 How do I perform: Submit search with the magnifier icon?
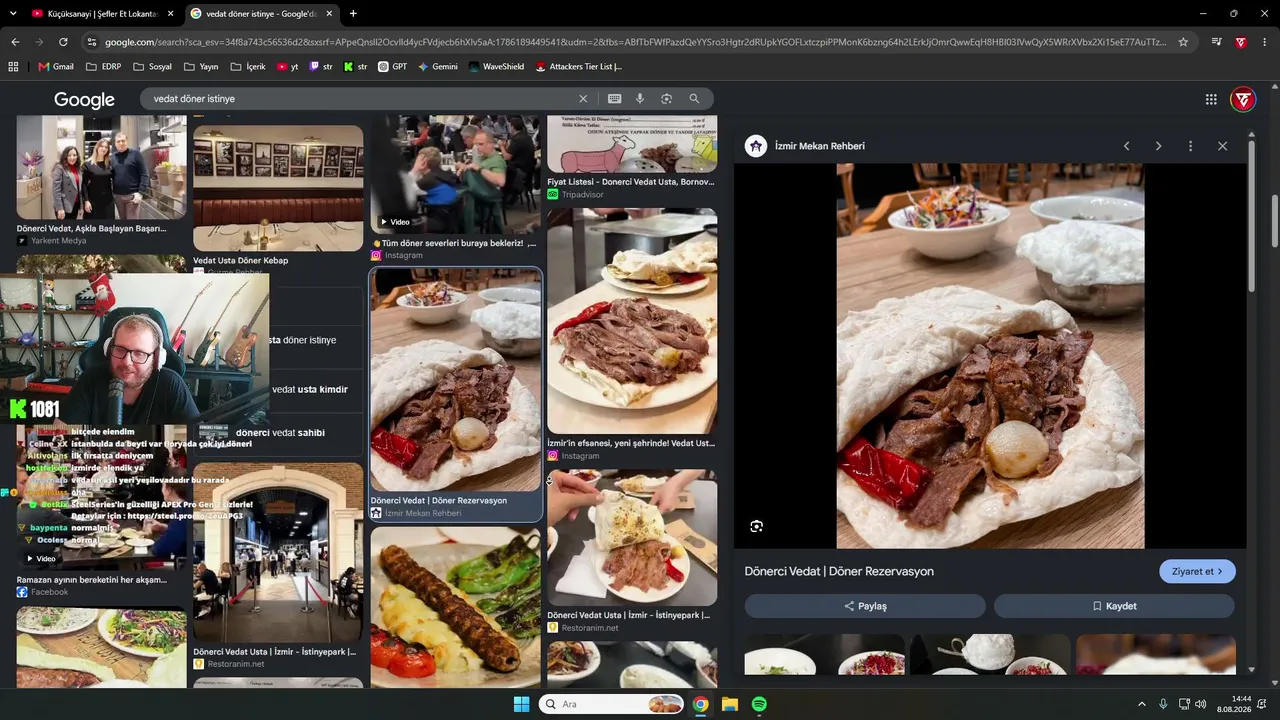click(x=694, y=99)
